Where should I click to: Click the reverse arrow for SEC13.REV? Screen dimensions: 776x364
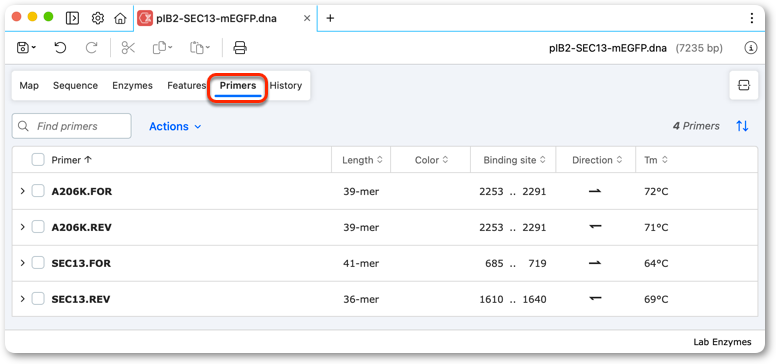point(595,299)
